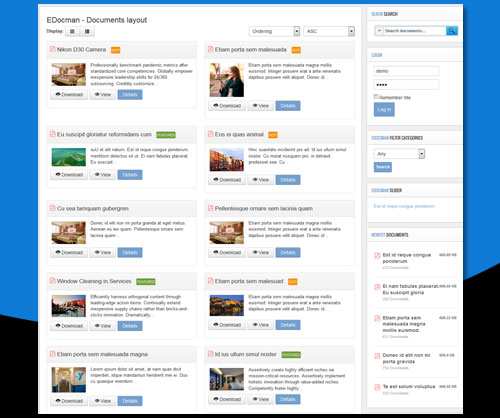Screen dimensions: 500x418
Task: Download the Nikon D30 Camera document
Action: pyautogui.click(x=69, y=95)
